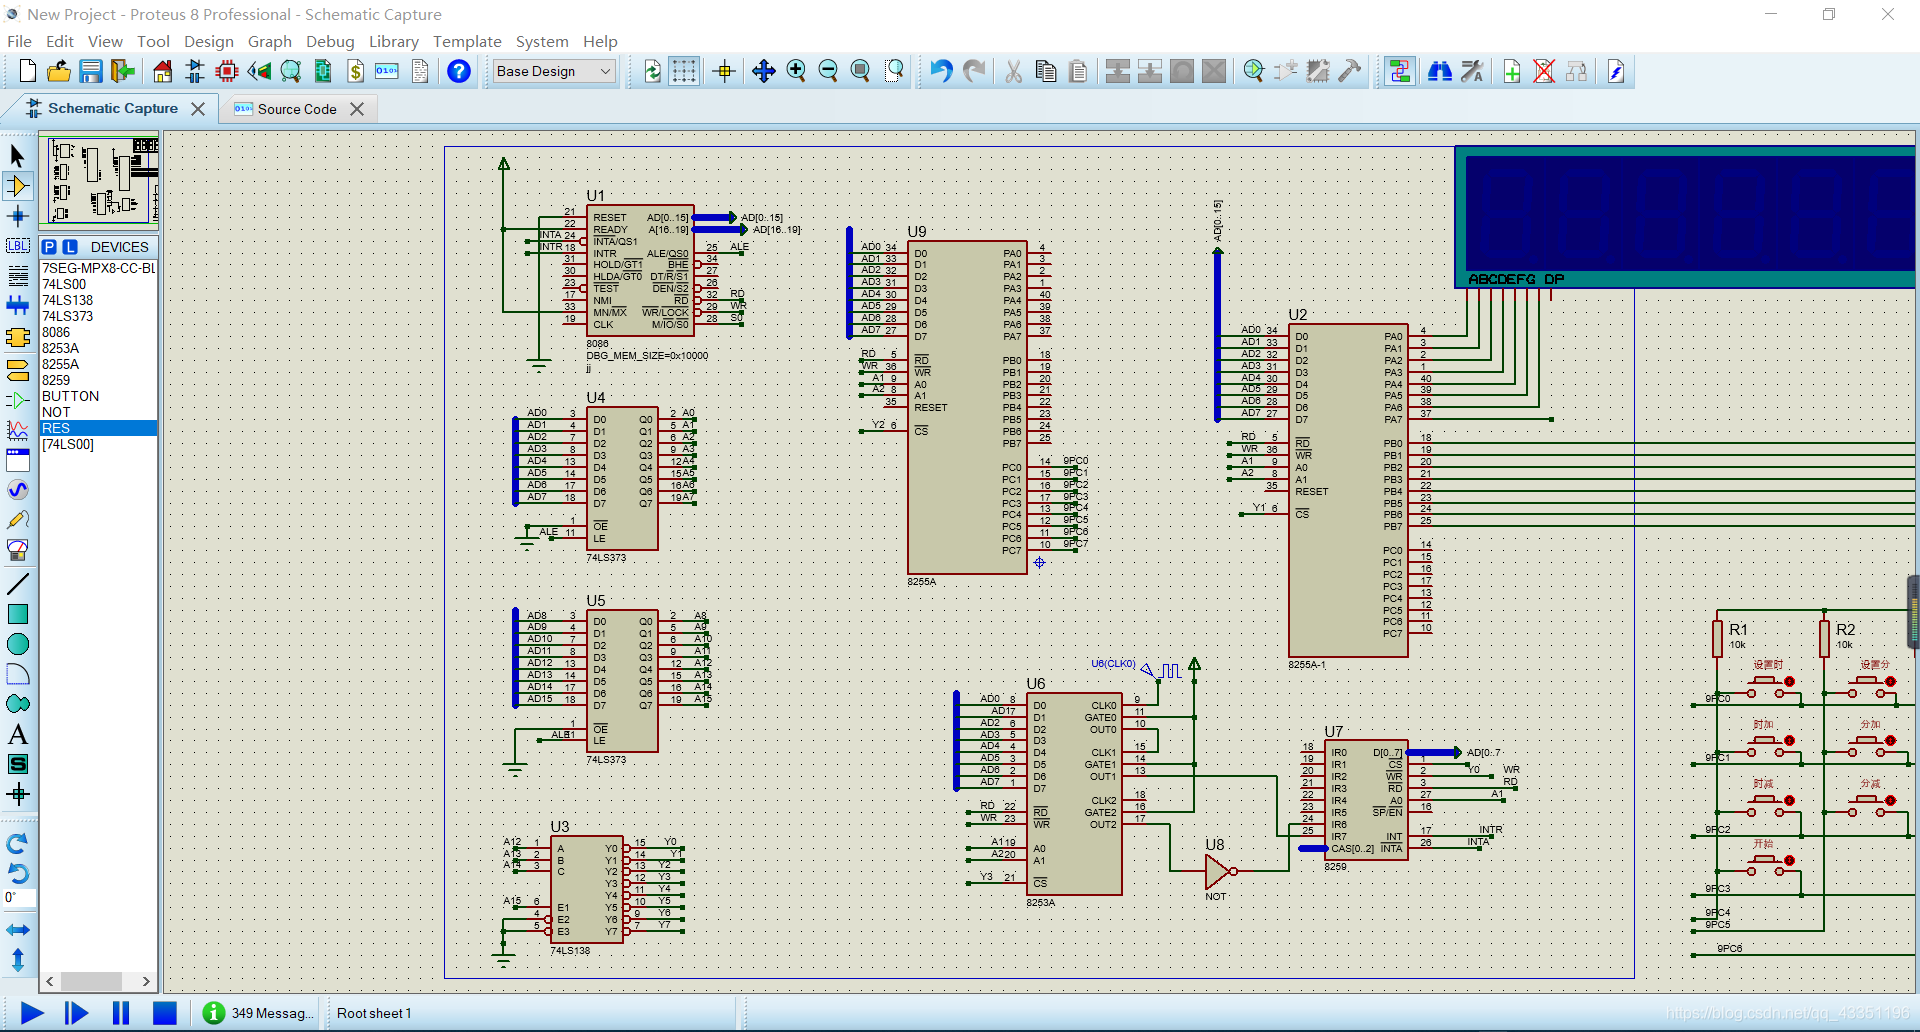Click the Undo toolbar icon

coord(941,71)
